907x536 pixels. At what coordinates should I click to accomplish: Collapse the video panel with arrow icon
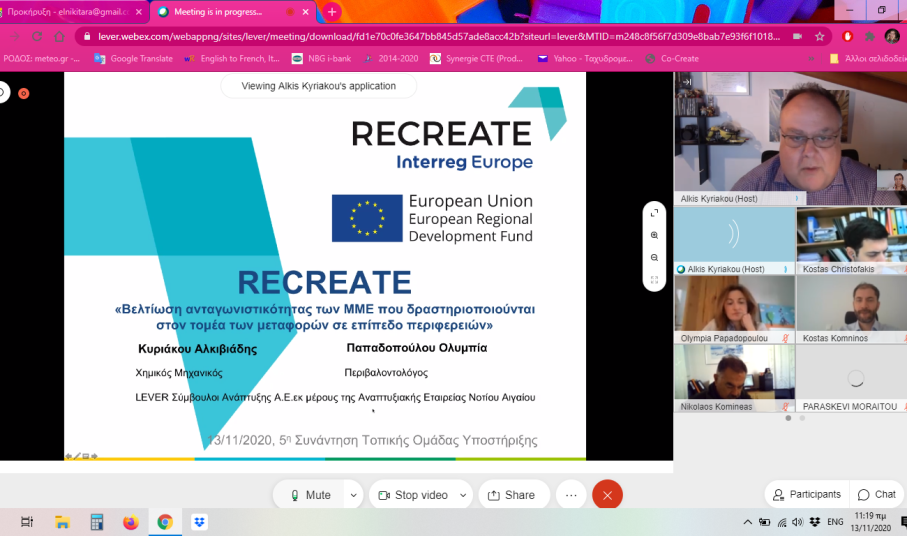click(x=687, y=82)
